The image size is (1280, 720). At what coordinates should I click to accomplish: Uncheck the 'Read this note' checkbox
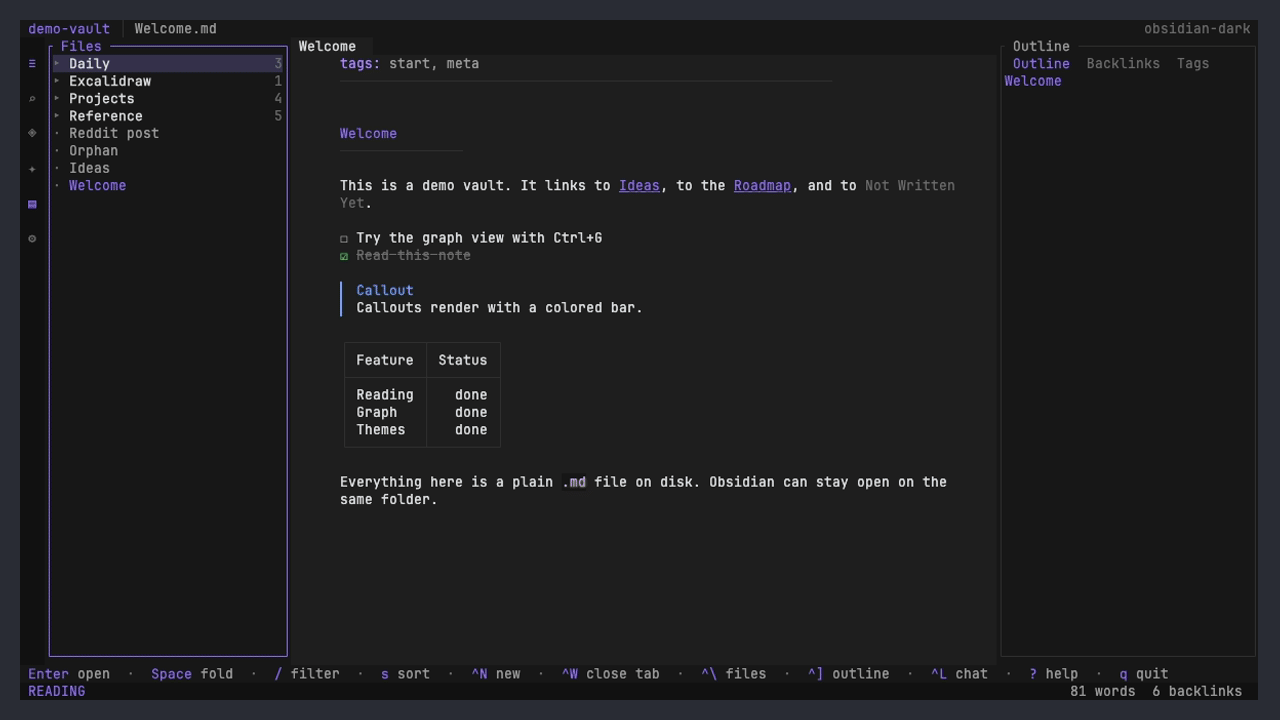point(344,256)
